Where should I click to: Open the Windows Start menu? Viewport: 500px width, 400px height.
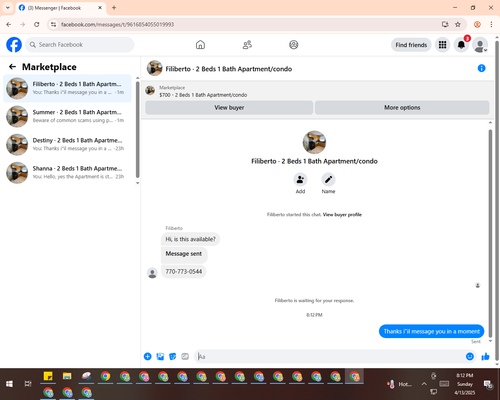point(9,384)
